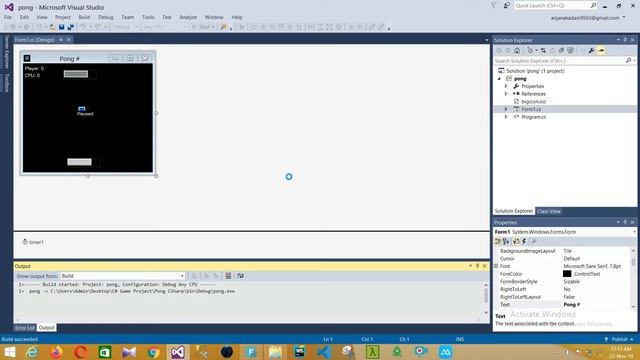Expand the References node

click(x=506, y=94)
